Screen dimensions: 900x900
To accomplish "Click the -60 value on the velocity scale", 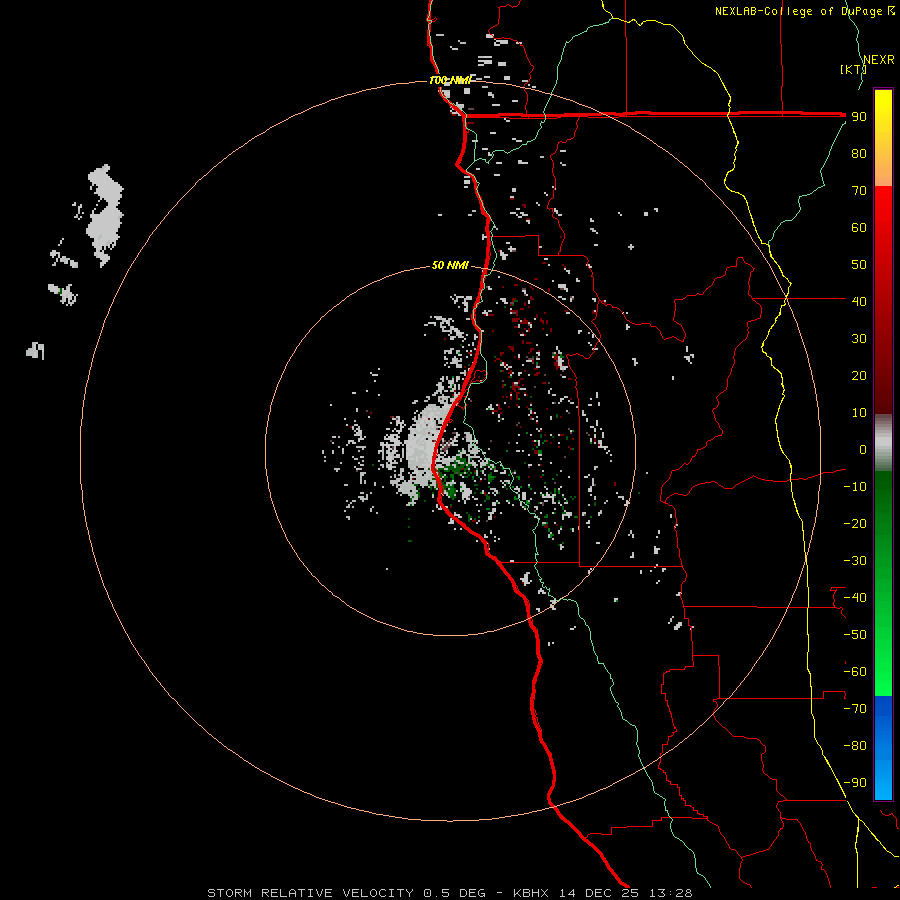I will click(855, 672).
